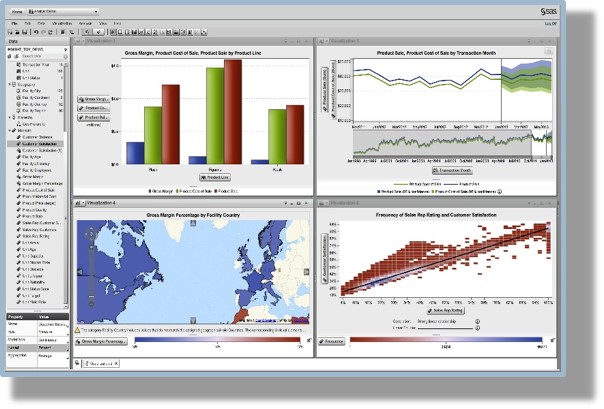The height and width of the screenshot is (409, 604).
Task: Click the info icon beside the fit line slider
Action: (477, 329)
